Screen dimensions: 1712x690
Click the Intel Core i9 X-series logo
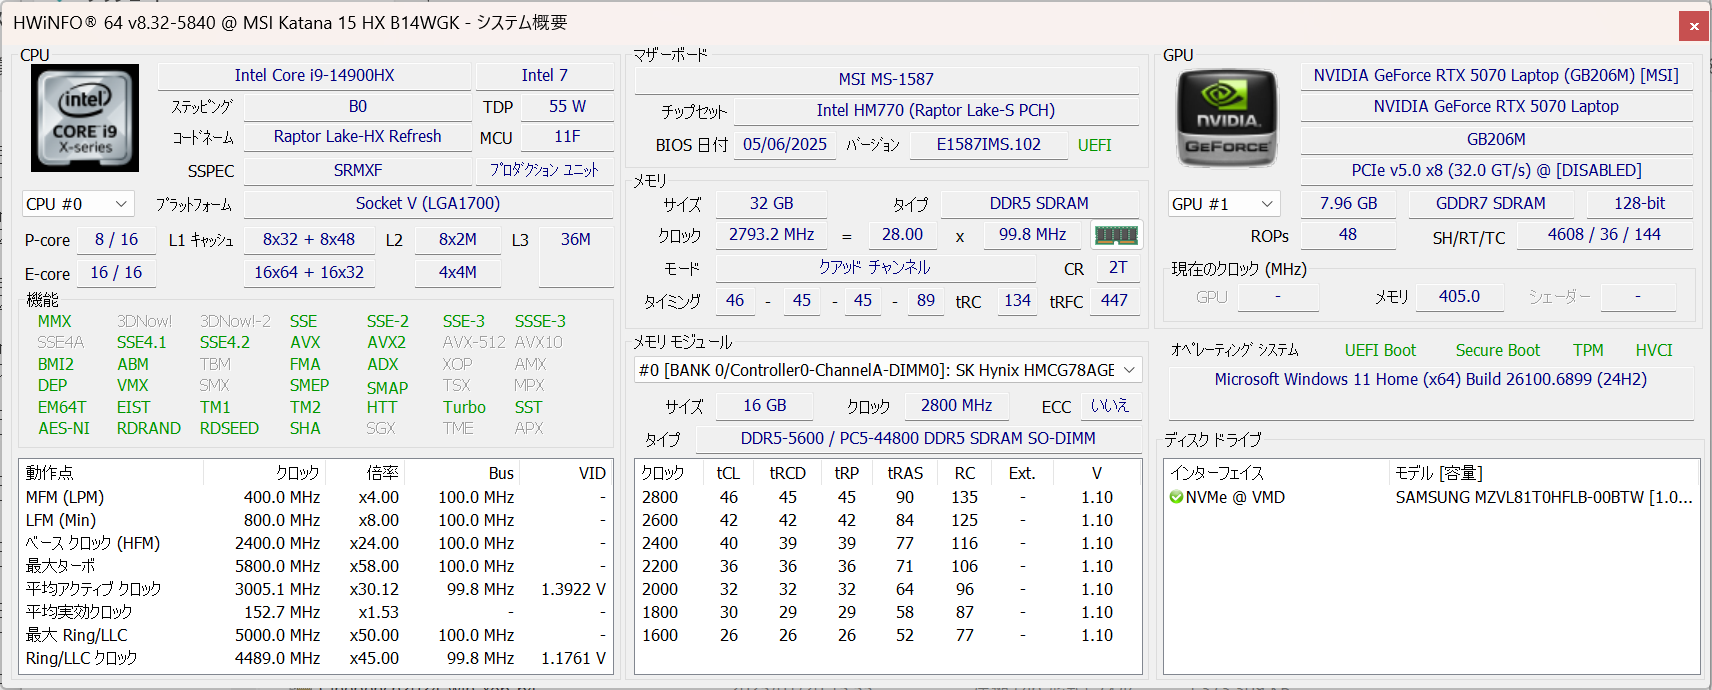coord(85,118)
